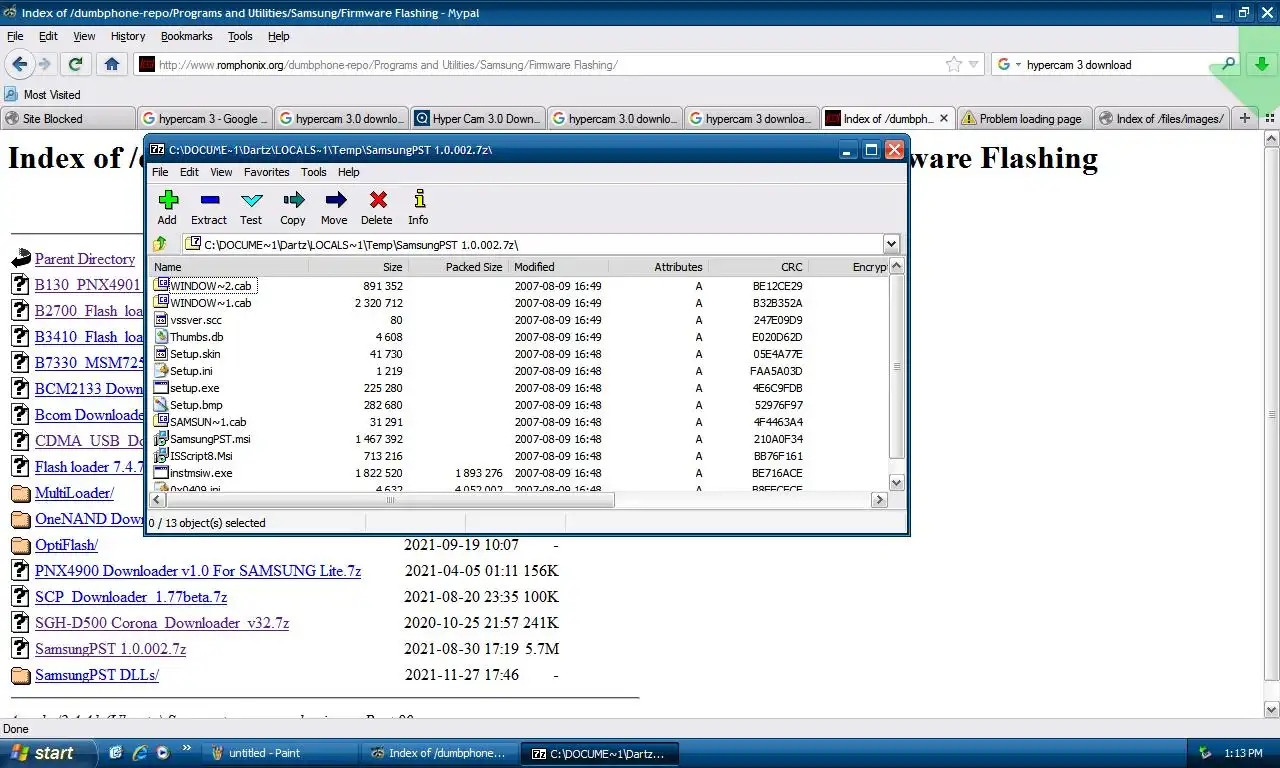
Task: Select Thumbs.db in file list
Action: (196, 337)
